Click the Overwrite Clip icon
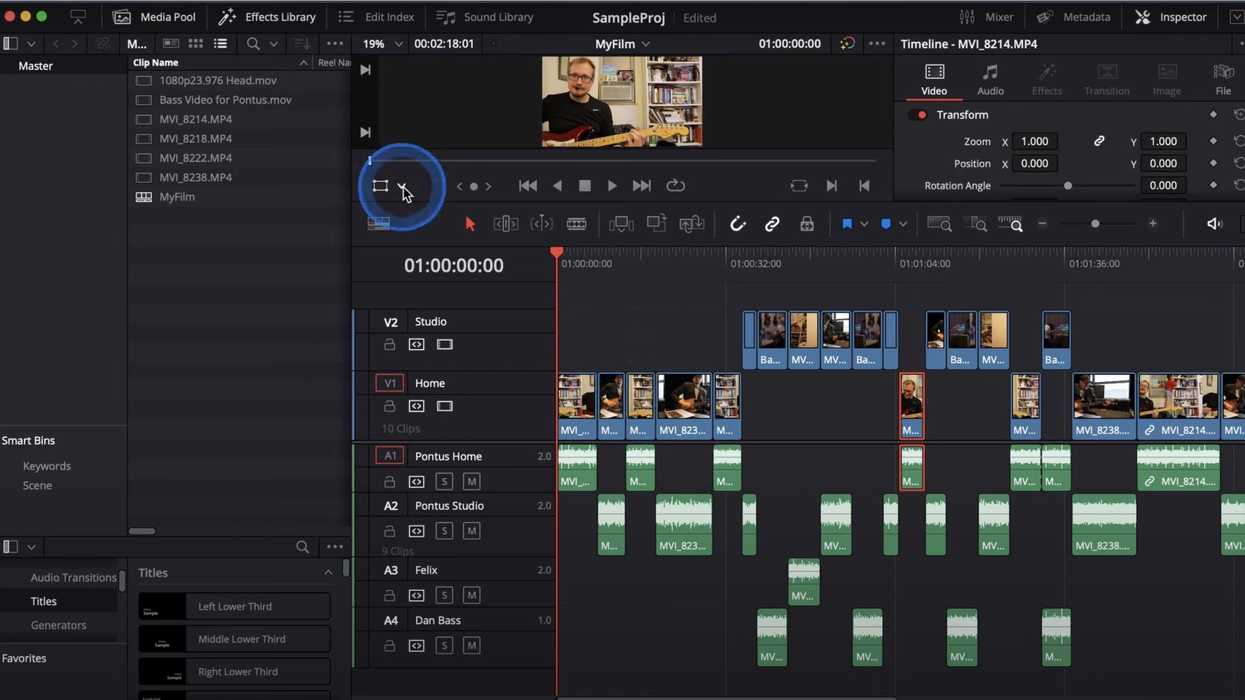Image resolution: width=1245 pixels, height=700 pixels. tap(656, 224)
